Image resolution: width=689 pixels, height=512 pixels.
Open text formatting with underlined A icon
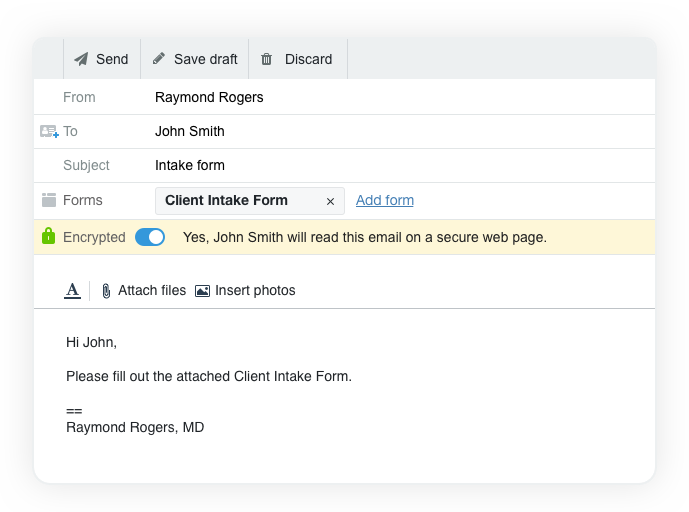pyautogui.click(x=73, y=290)
